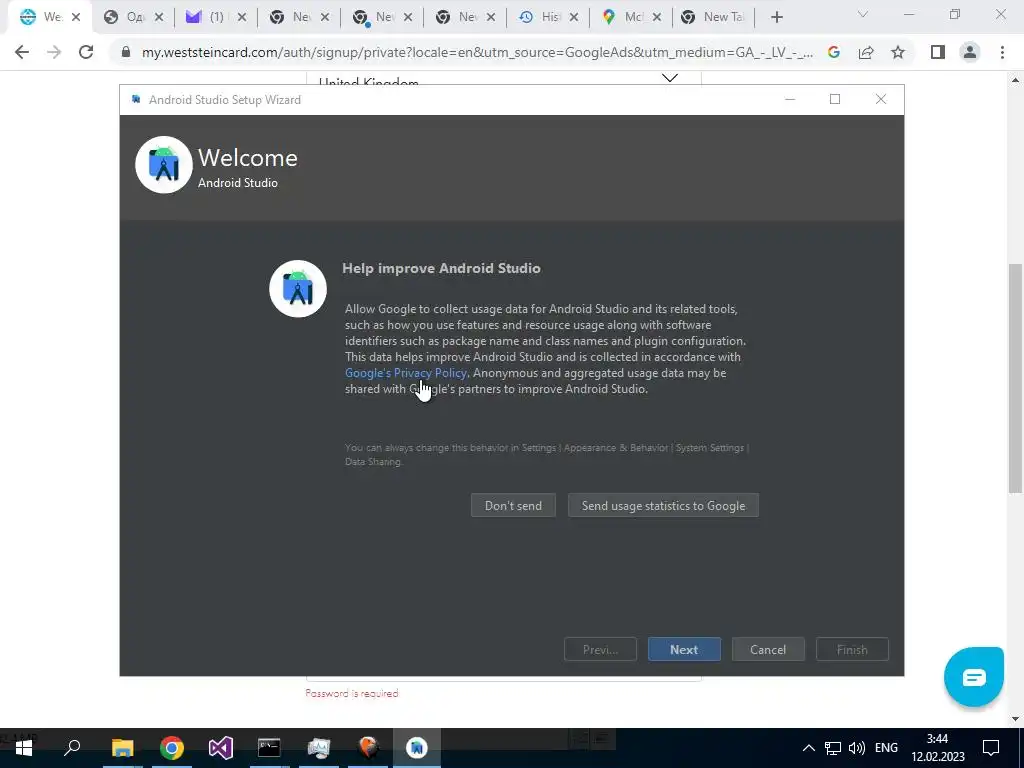The image size is (1024, 768).
Task: Close the History tab
Action: click(x=573, y=18)
